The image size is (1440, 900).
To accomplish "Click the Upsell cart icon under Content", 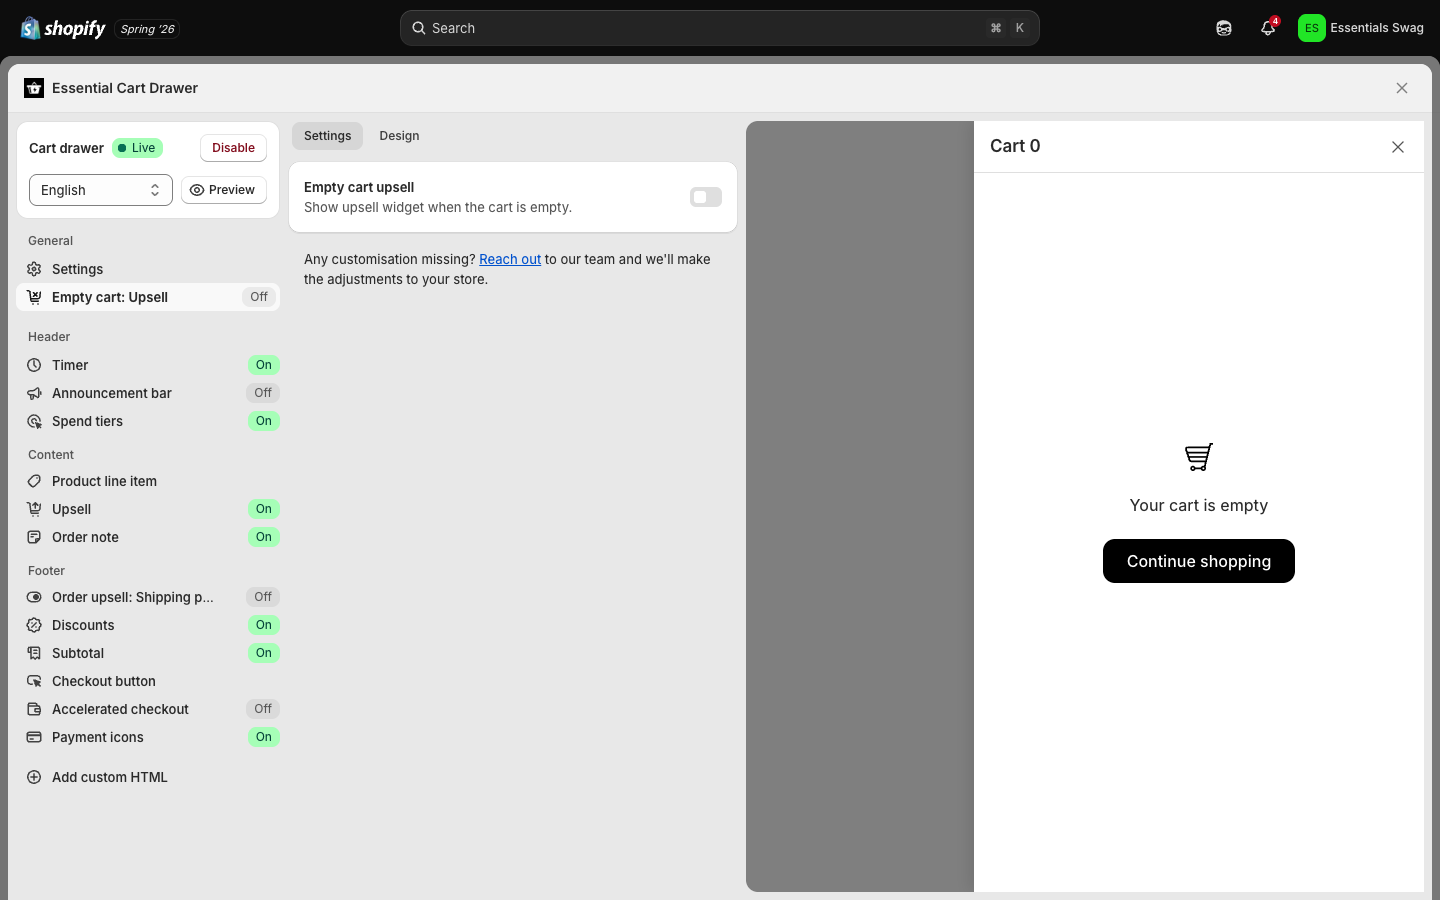I will pos(34,509).
